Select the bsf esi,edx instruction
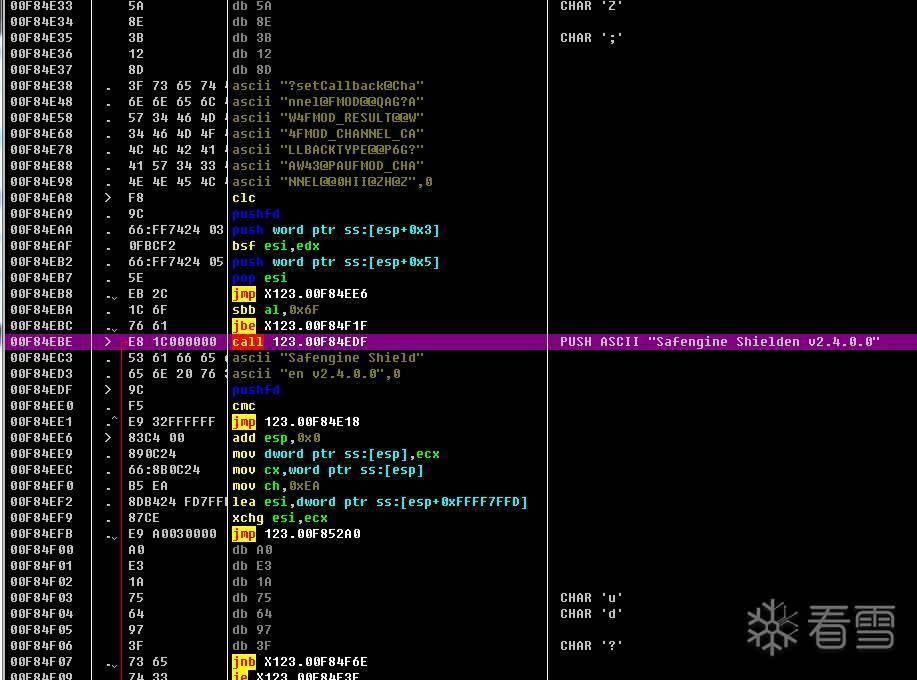This screenshot has width=917, height=680. [x=276, y=246]
